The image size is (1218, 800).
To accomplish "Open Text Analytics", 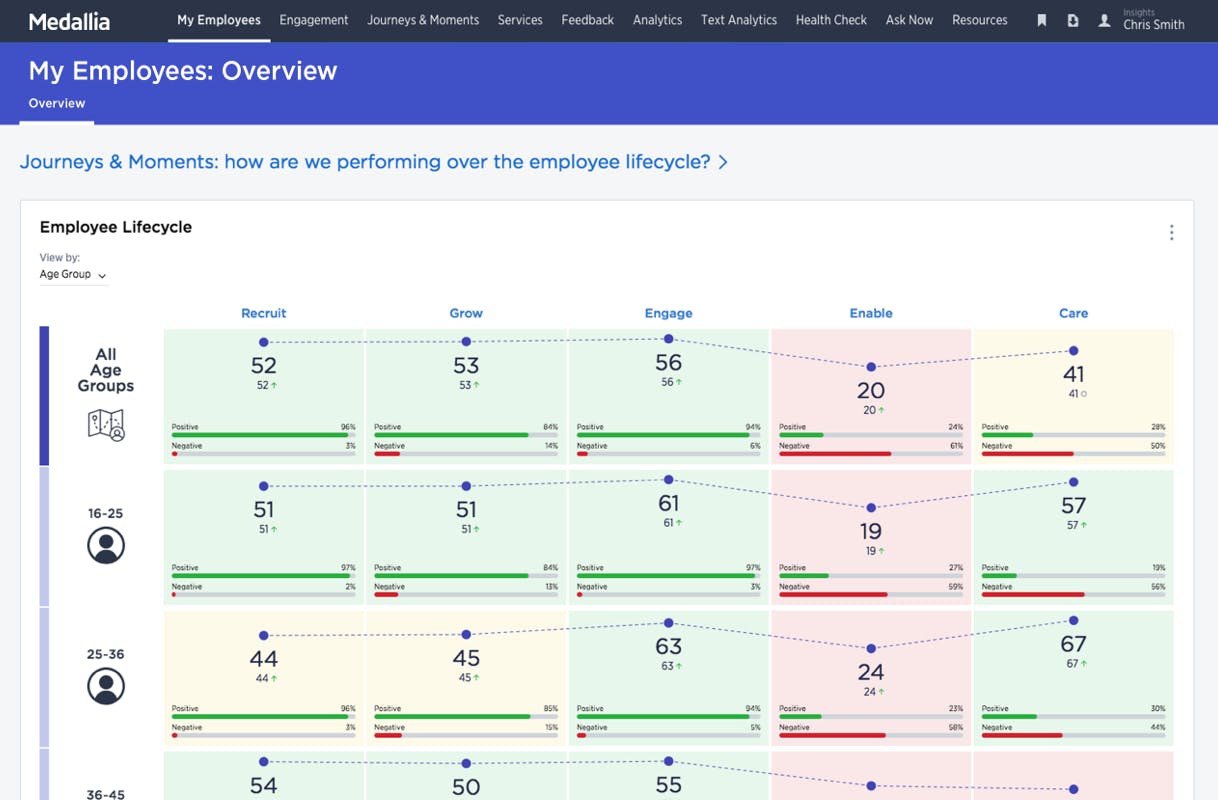I will point(739,20).
